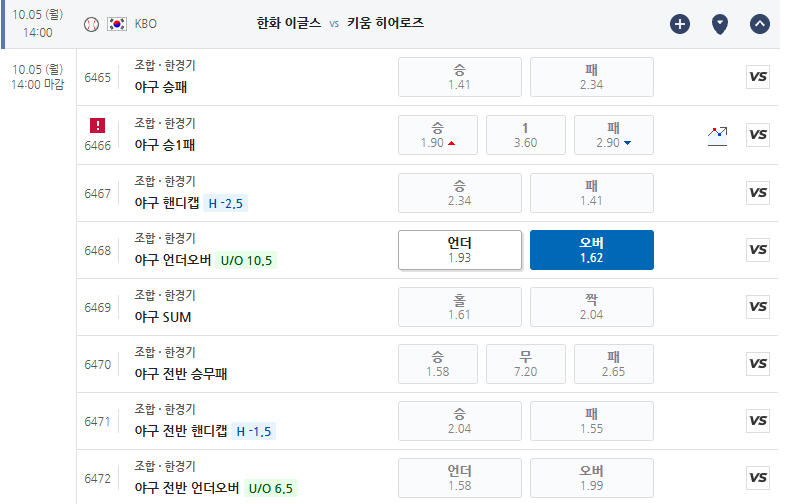Select 패 2.34 for 야구 승패
Screen dimensions: 791x504
pos(592,77)
